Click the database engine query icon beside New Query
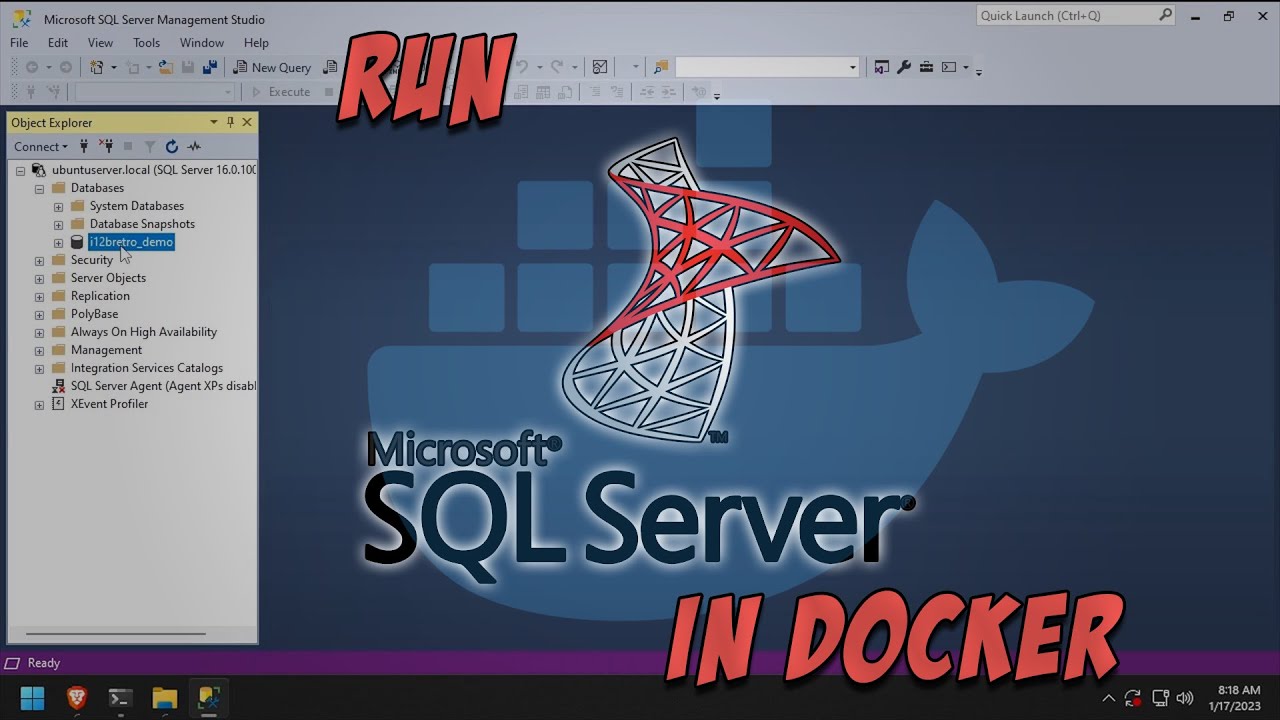1280x720 pixels. click(x=331, y=67)
